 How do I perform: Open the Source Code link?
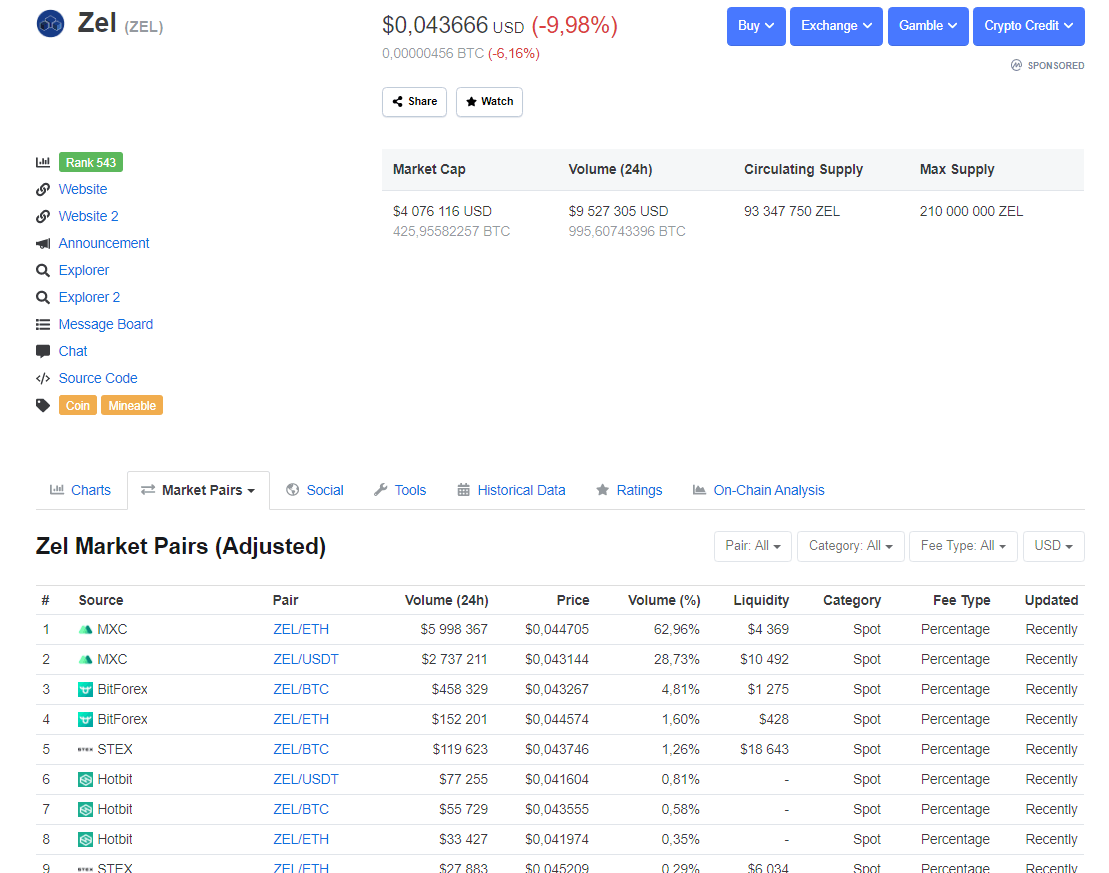98,378
